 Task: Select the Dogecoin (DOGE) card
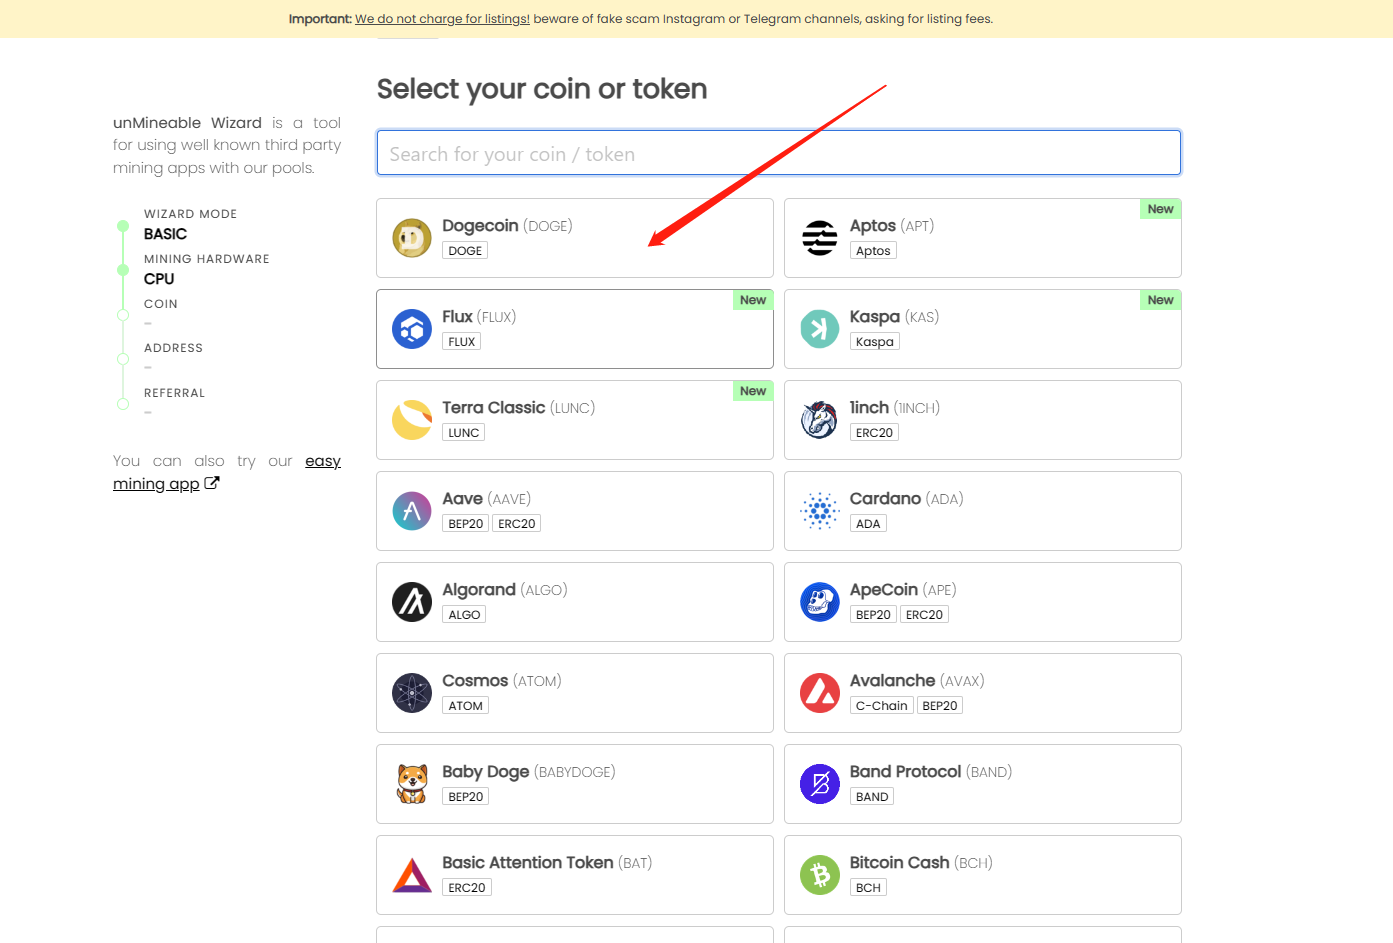click(x=575, y=238)
